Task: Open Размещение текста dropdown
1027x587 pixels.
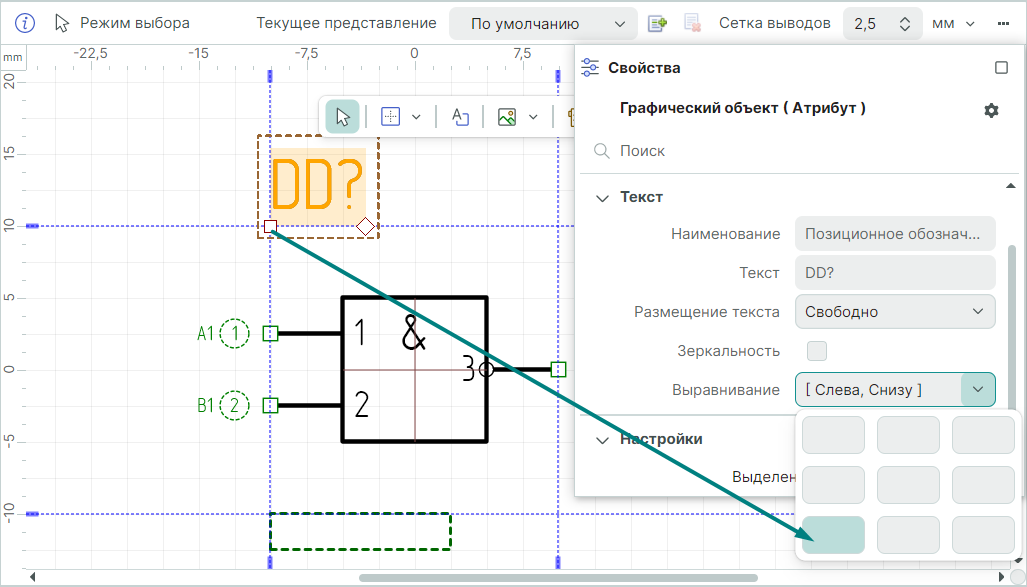Action: click(x=895, y=312)
